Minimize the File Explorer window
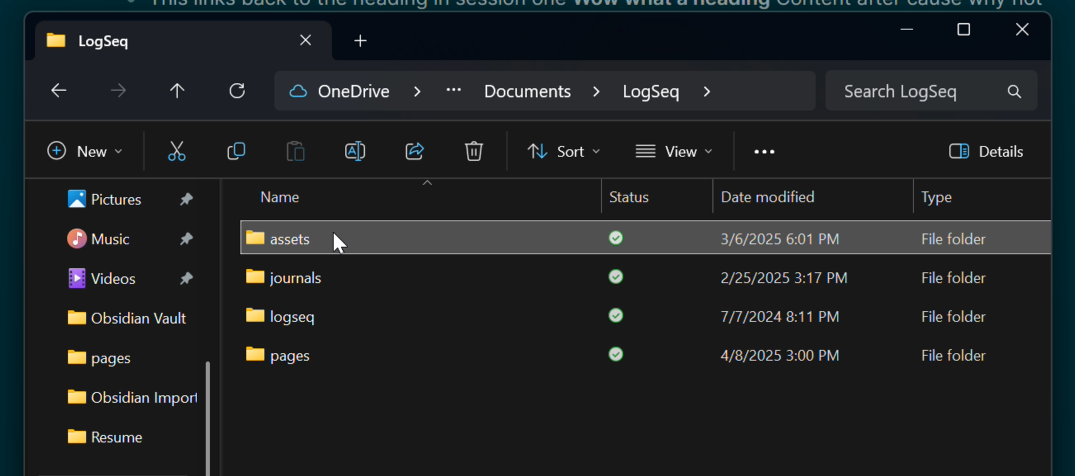Viewport: 1075px width, 476px height. point(907,29)
